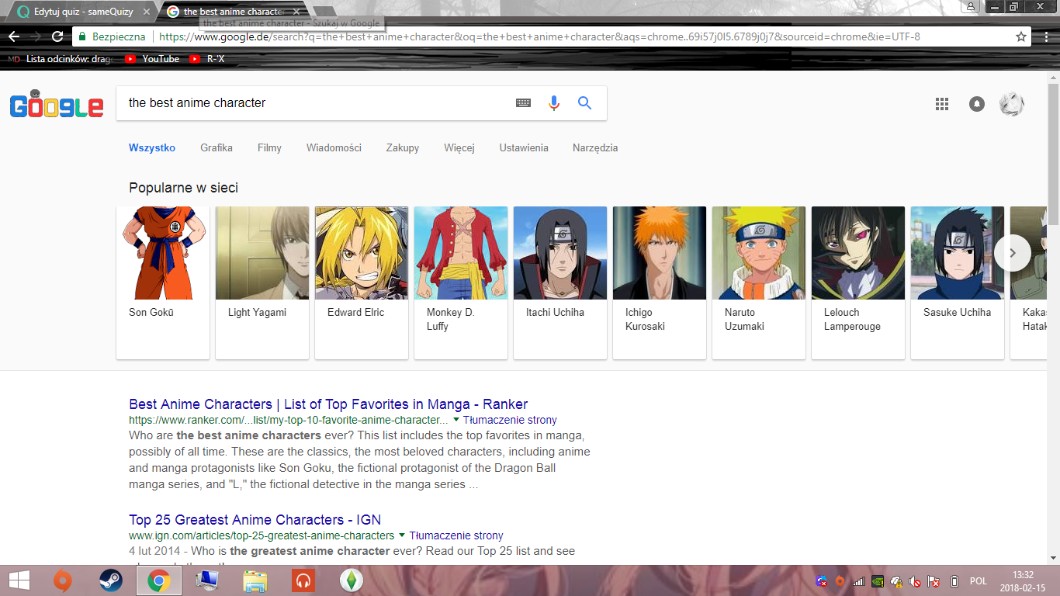Open The Sims icon in the taskbar
This screenshot has width=1060, height=596.
click(x=350, y=580)
